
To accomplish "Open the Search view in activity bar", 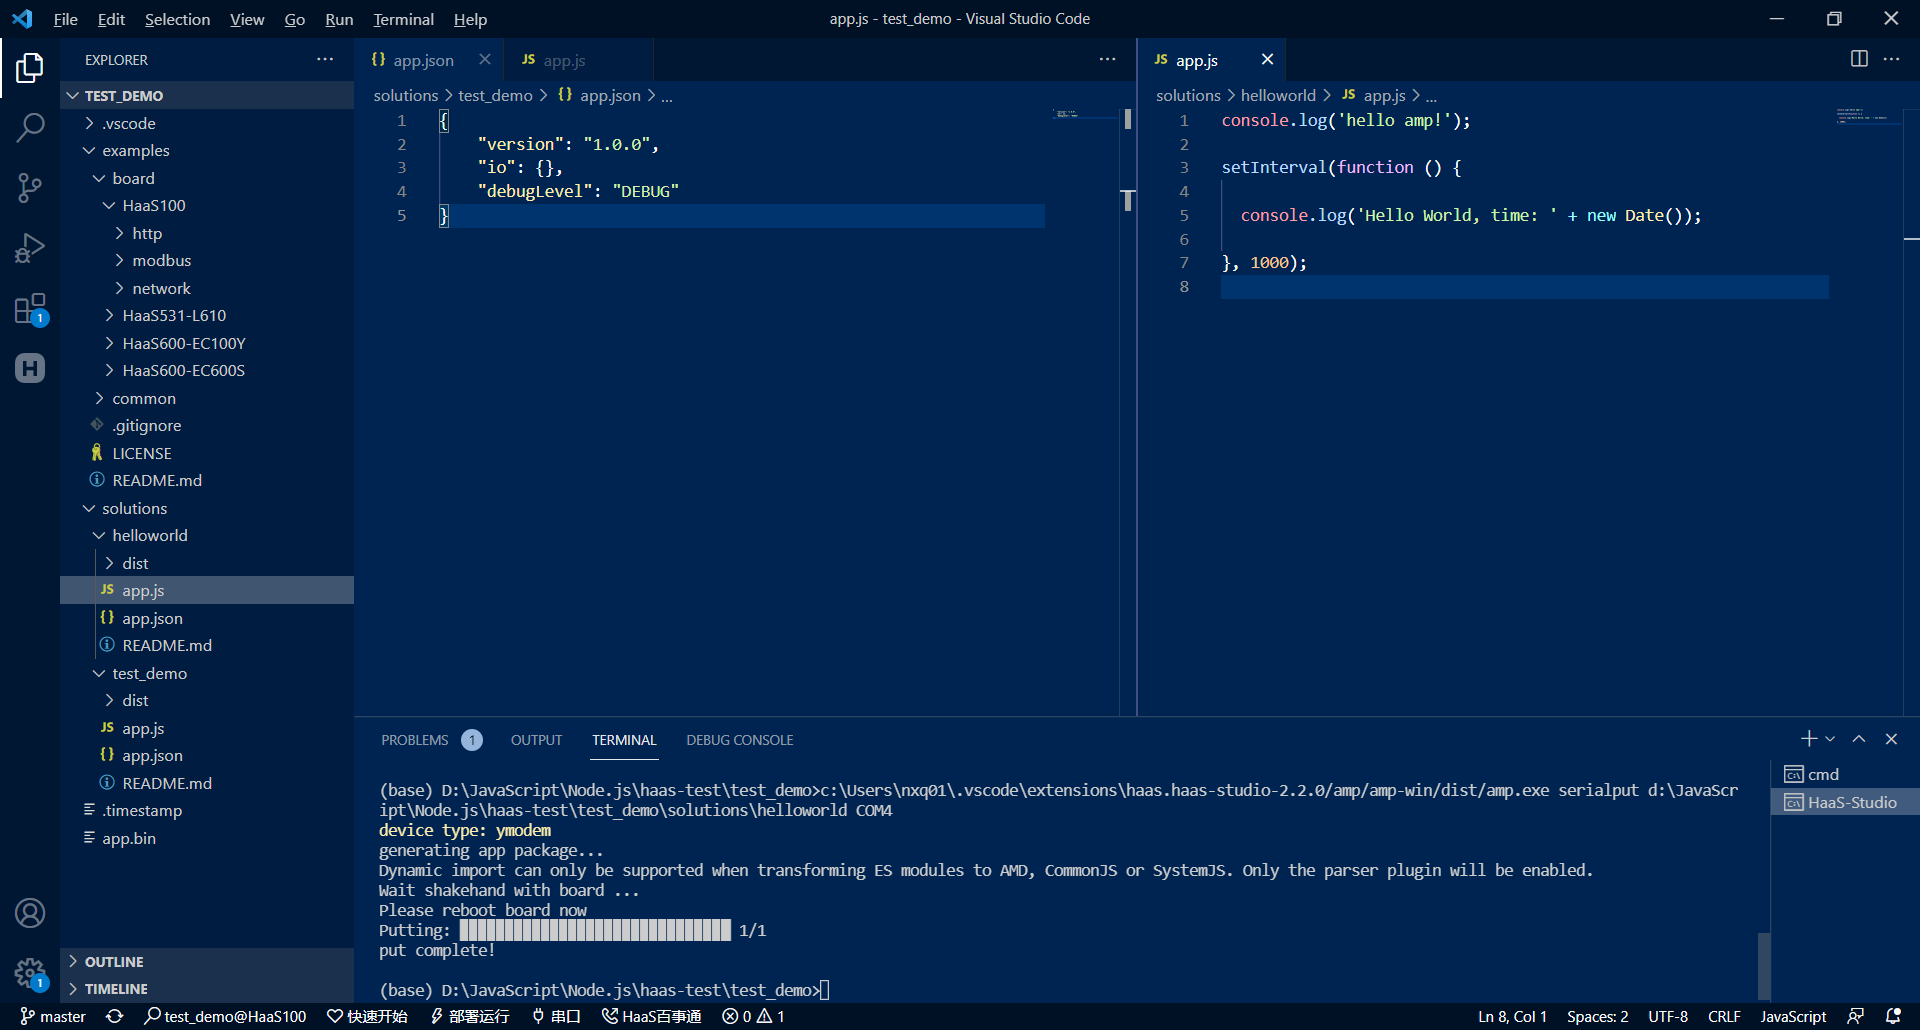I will point(30,127).
